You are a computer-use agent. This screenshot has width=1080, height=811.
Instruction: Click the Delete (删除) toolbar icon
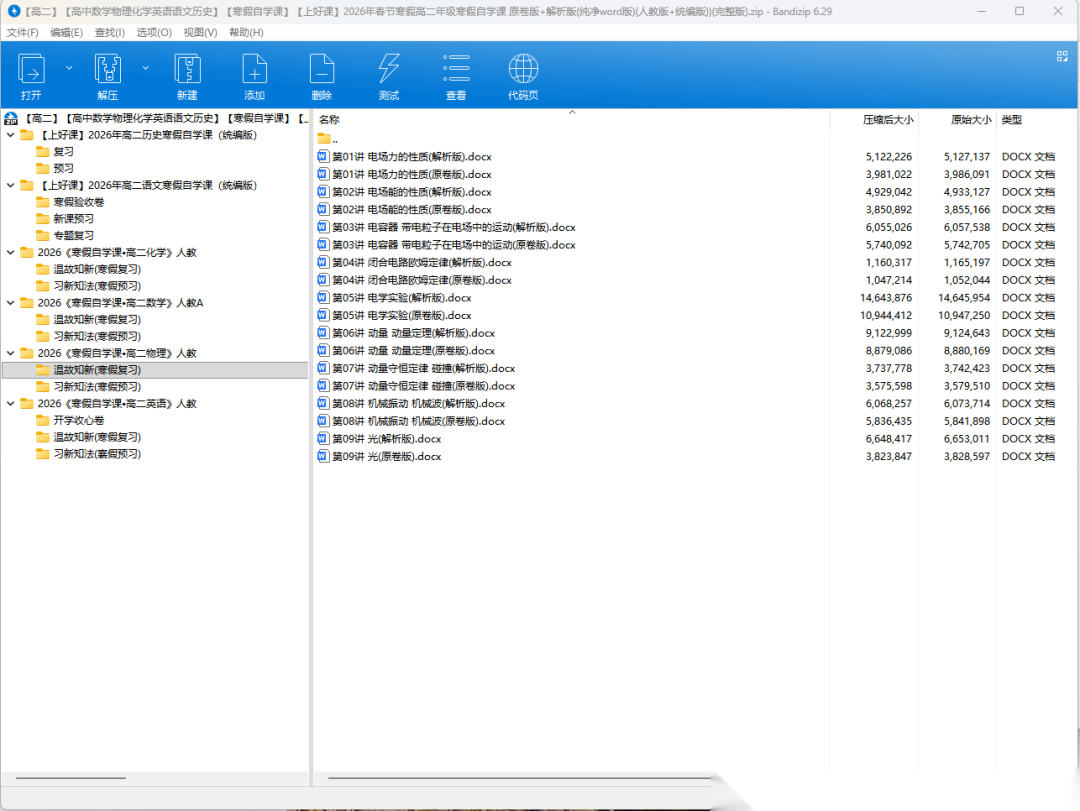321,70
